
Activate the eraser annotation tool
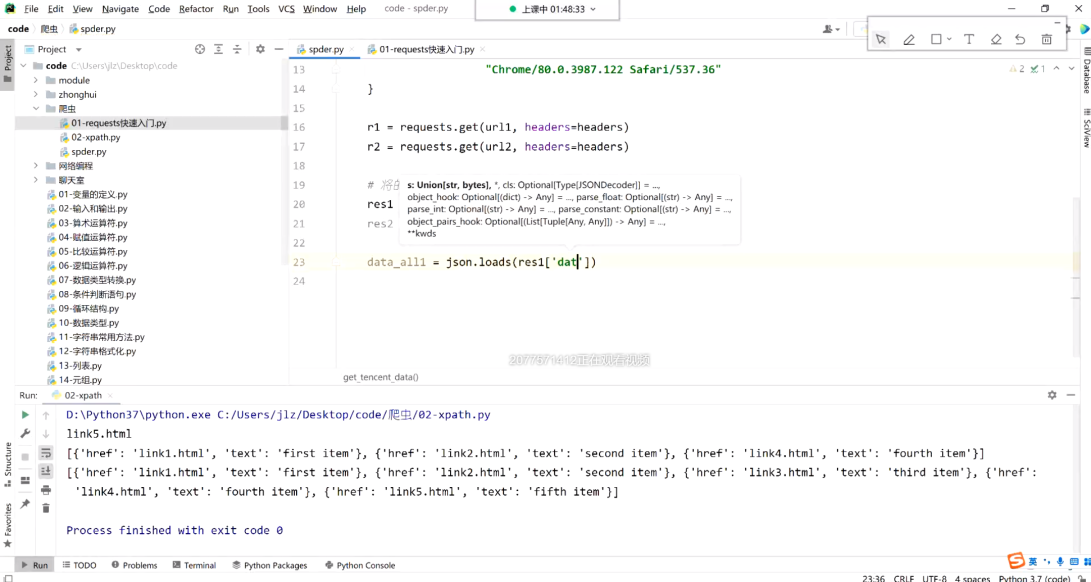point(996,40)
